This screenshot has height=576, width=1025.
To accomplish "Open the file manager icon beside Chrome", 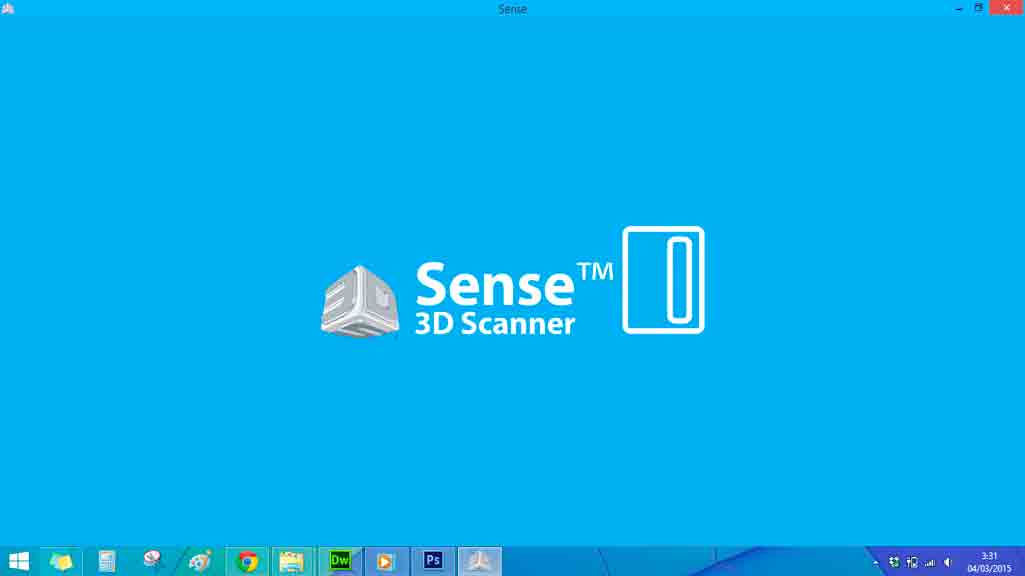I will (292, 561).
